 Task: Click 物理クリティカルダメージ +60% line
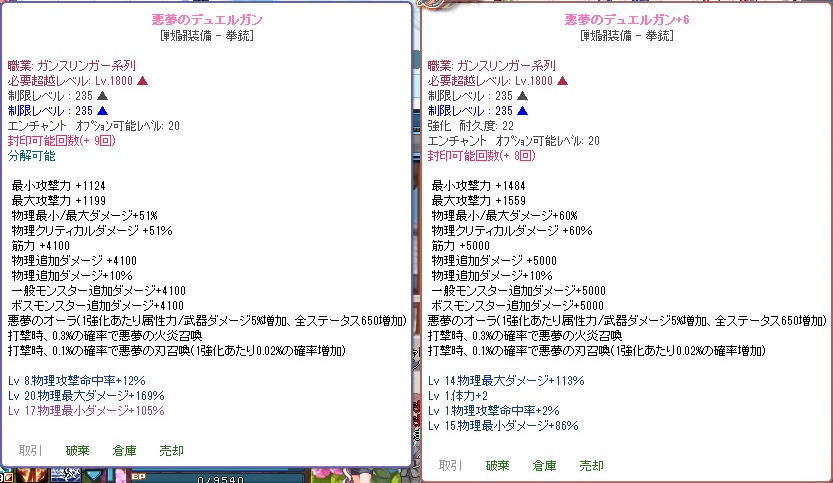click(x=512, y=231)
